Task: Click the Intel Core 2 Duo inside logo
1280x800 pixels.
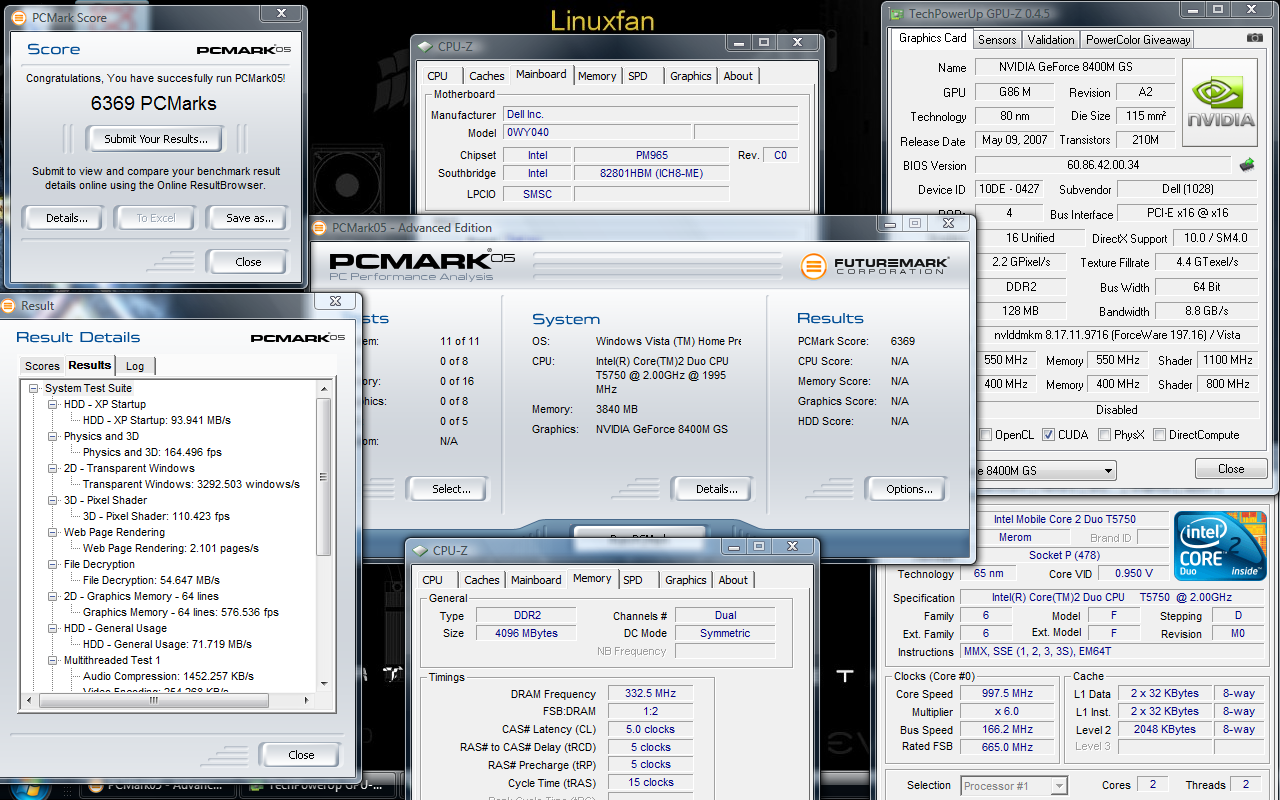Action: click(1220, 544)
